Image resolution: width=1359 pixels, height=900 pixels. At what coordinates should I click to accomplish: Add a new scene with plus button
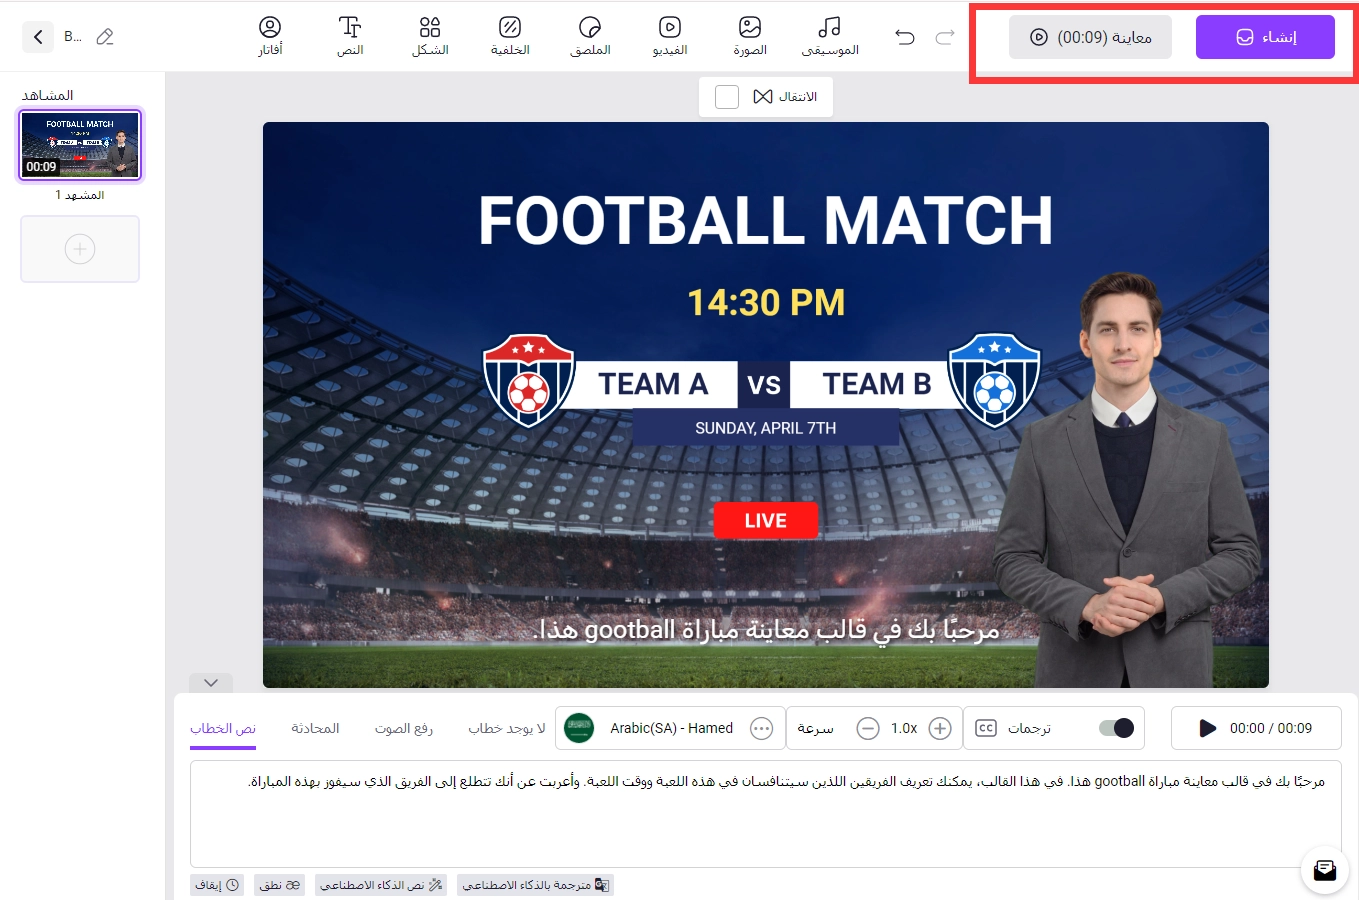tap(80, 249)
